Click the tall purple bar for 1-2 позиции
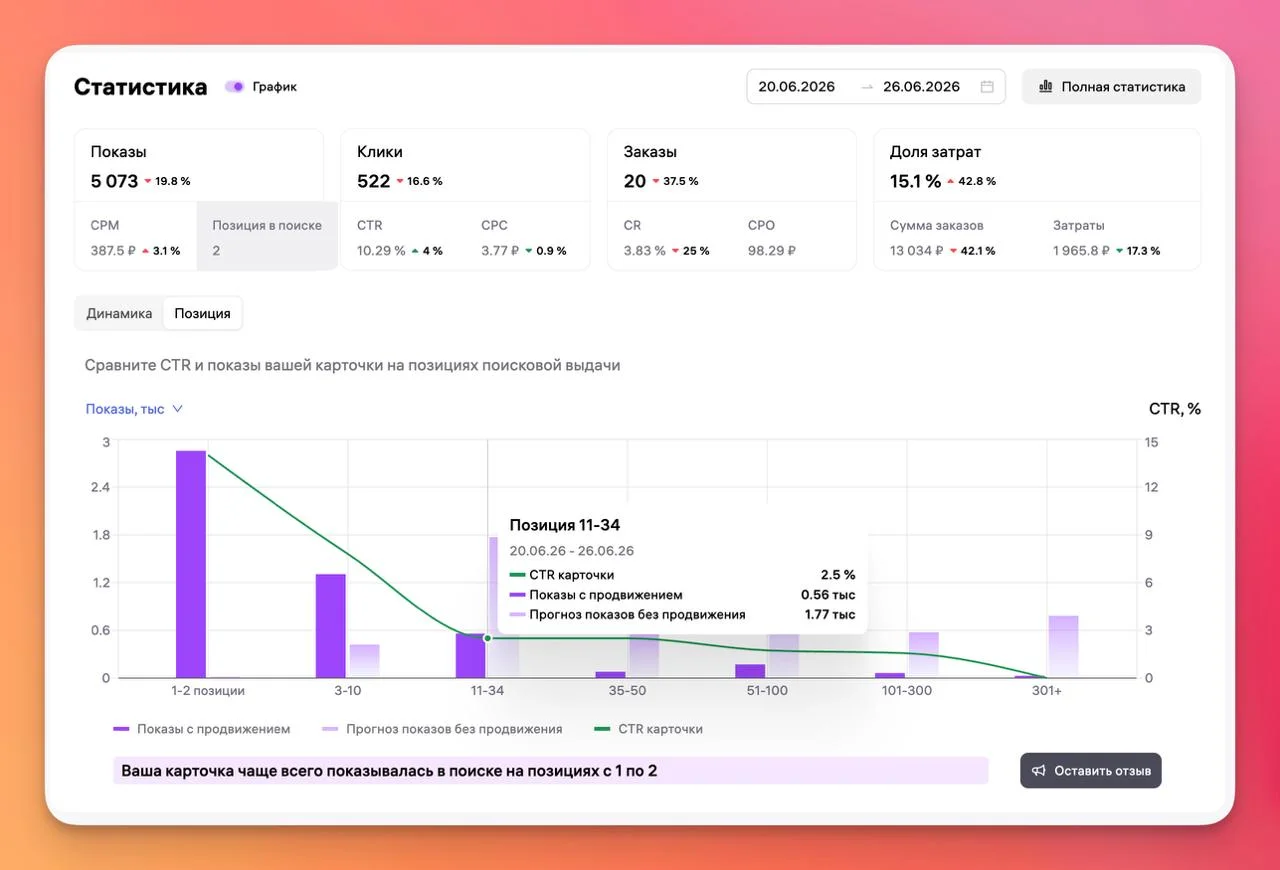Viewport: 1280px width, 870px height. (191, 564)
